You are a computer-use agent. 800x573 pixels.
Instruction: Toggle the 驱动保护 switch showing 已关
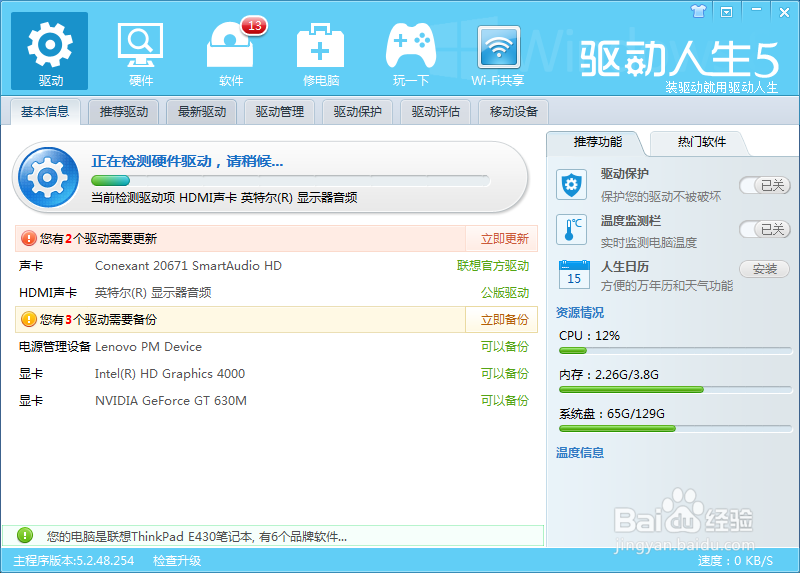[x=765, y=185]
